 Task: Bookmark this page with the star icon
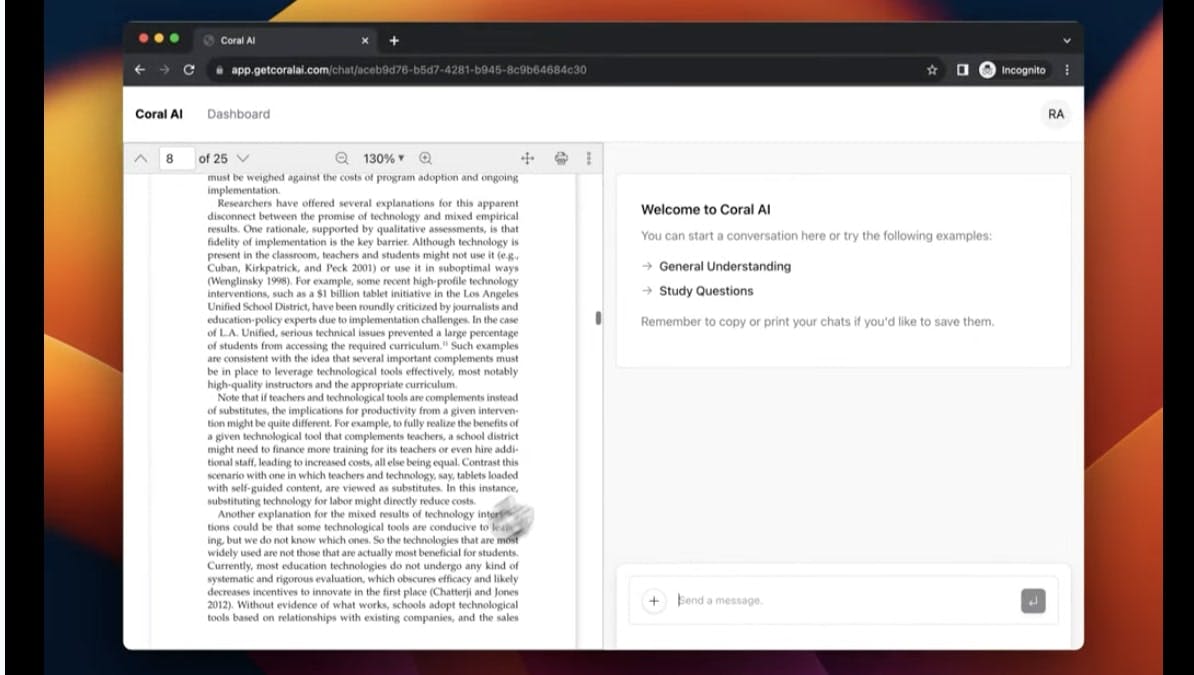pyautogui.click(x=932, y=70)
